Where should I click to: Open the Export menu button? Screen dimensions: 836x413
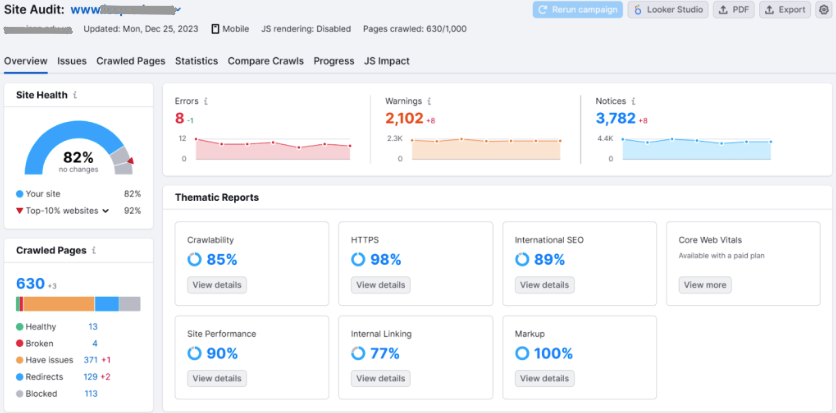[x=785, y=10]
